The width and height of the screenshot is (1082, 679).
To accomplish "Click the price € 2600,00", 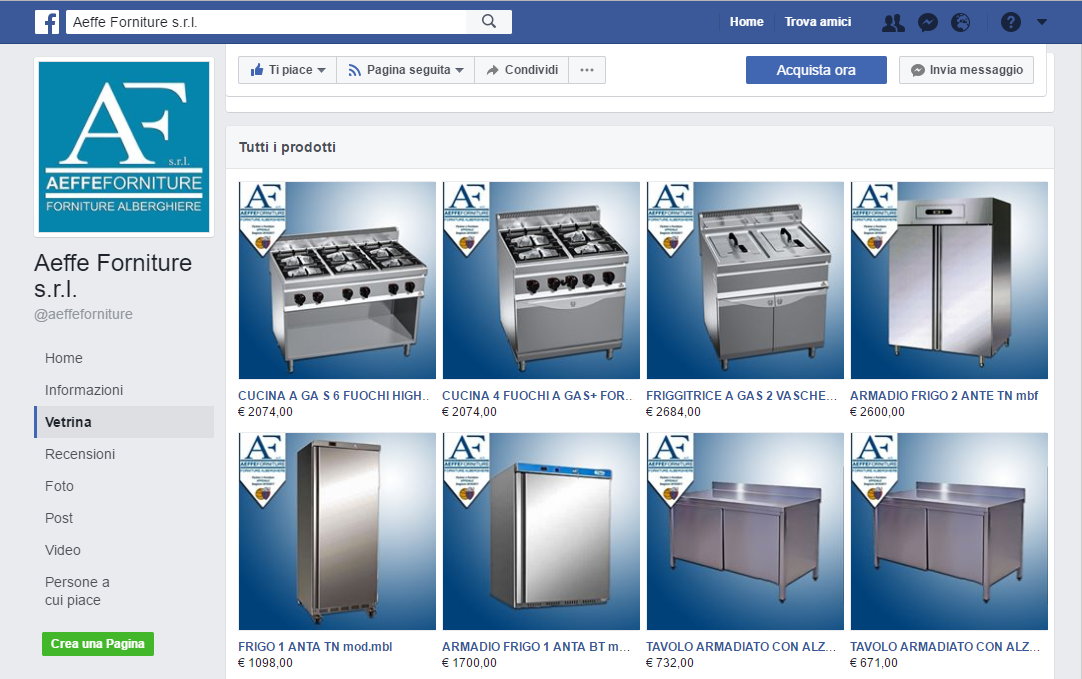I will point(877,411).
